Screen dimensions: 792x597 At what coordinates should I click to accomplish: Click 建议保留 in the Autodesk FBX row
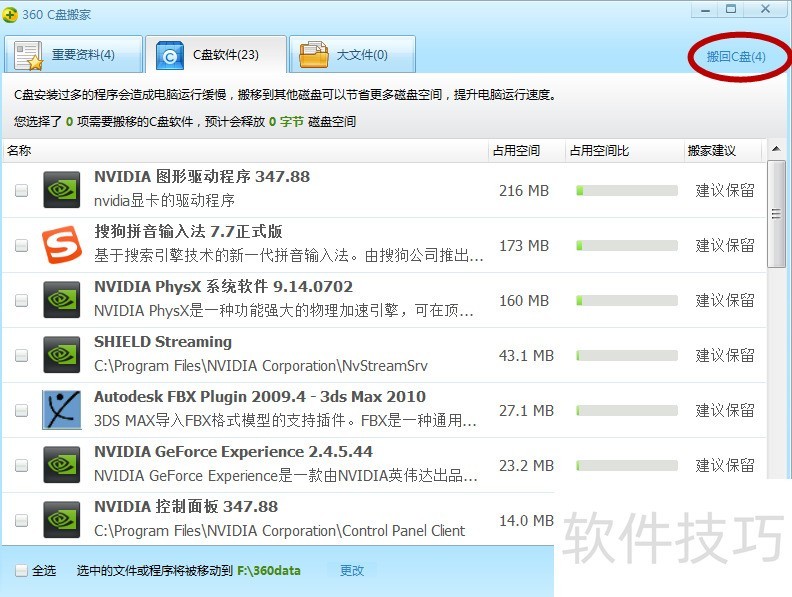[x=725, y=410]
